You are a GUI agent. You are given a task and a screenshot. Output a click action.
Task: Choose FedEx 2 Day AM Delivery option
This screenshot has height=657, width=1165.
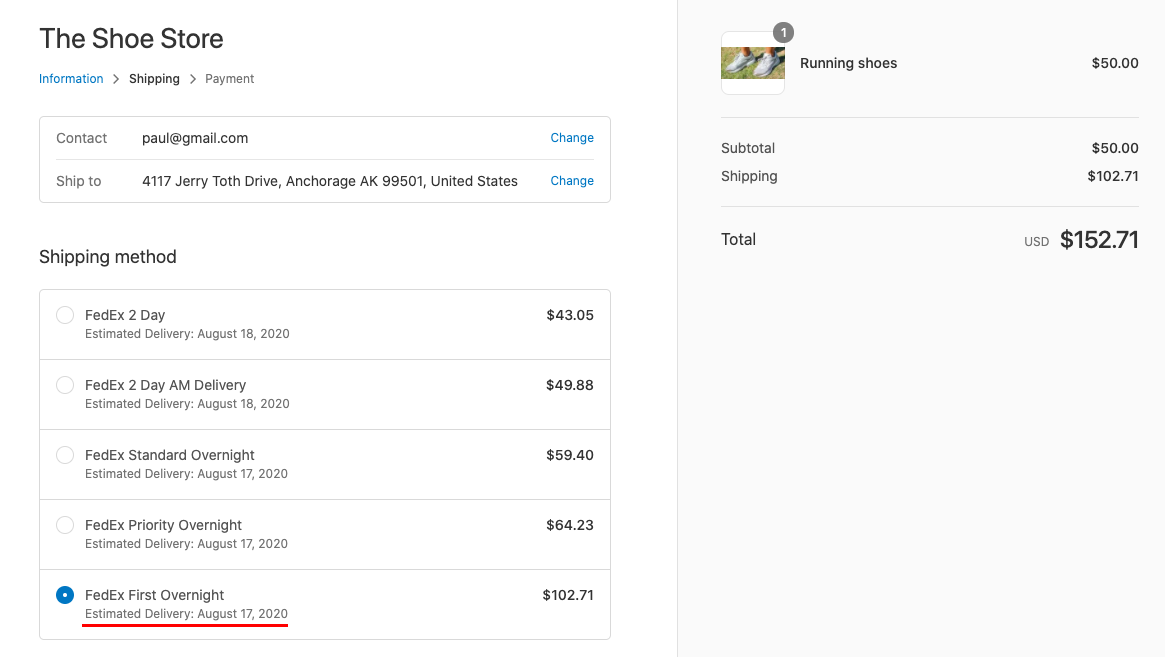[x=65, y=385]
